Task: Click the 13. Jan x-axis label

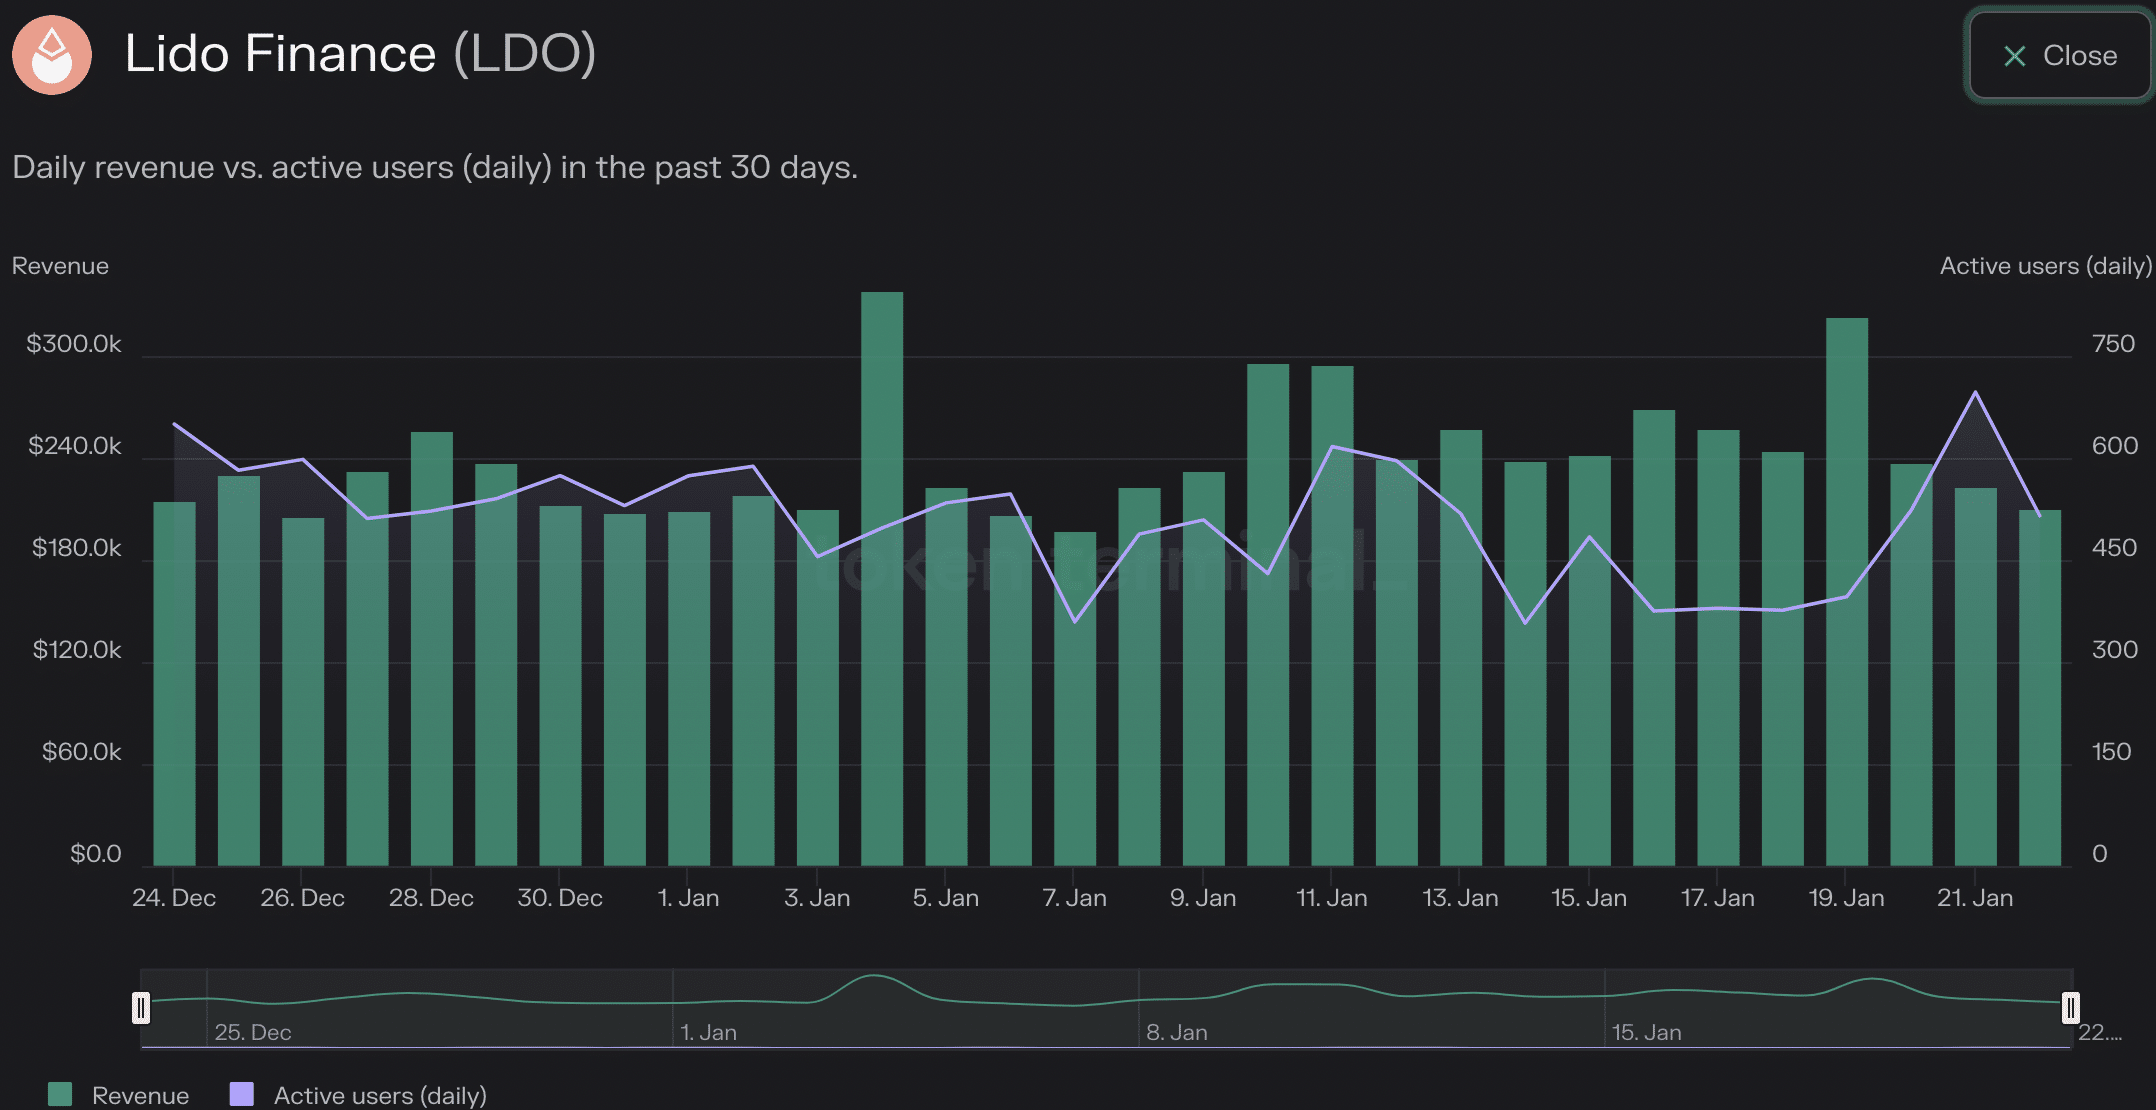Action: coord(1461,898)
